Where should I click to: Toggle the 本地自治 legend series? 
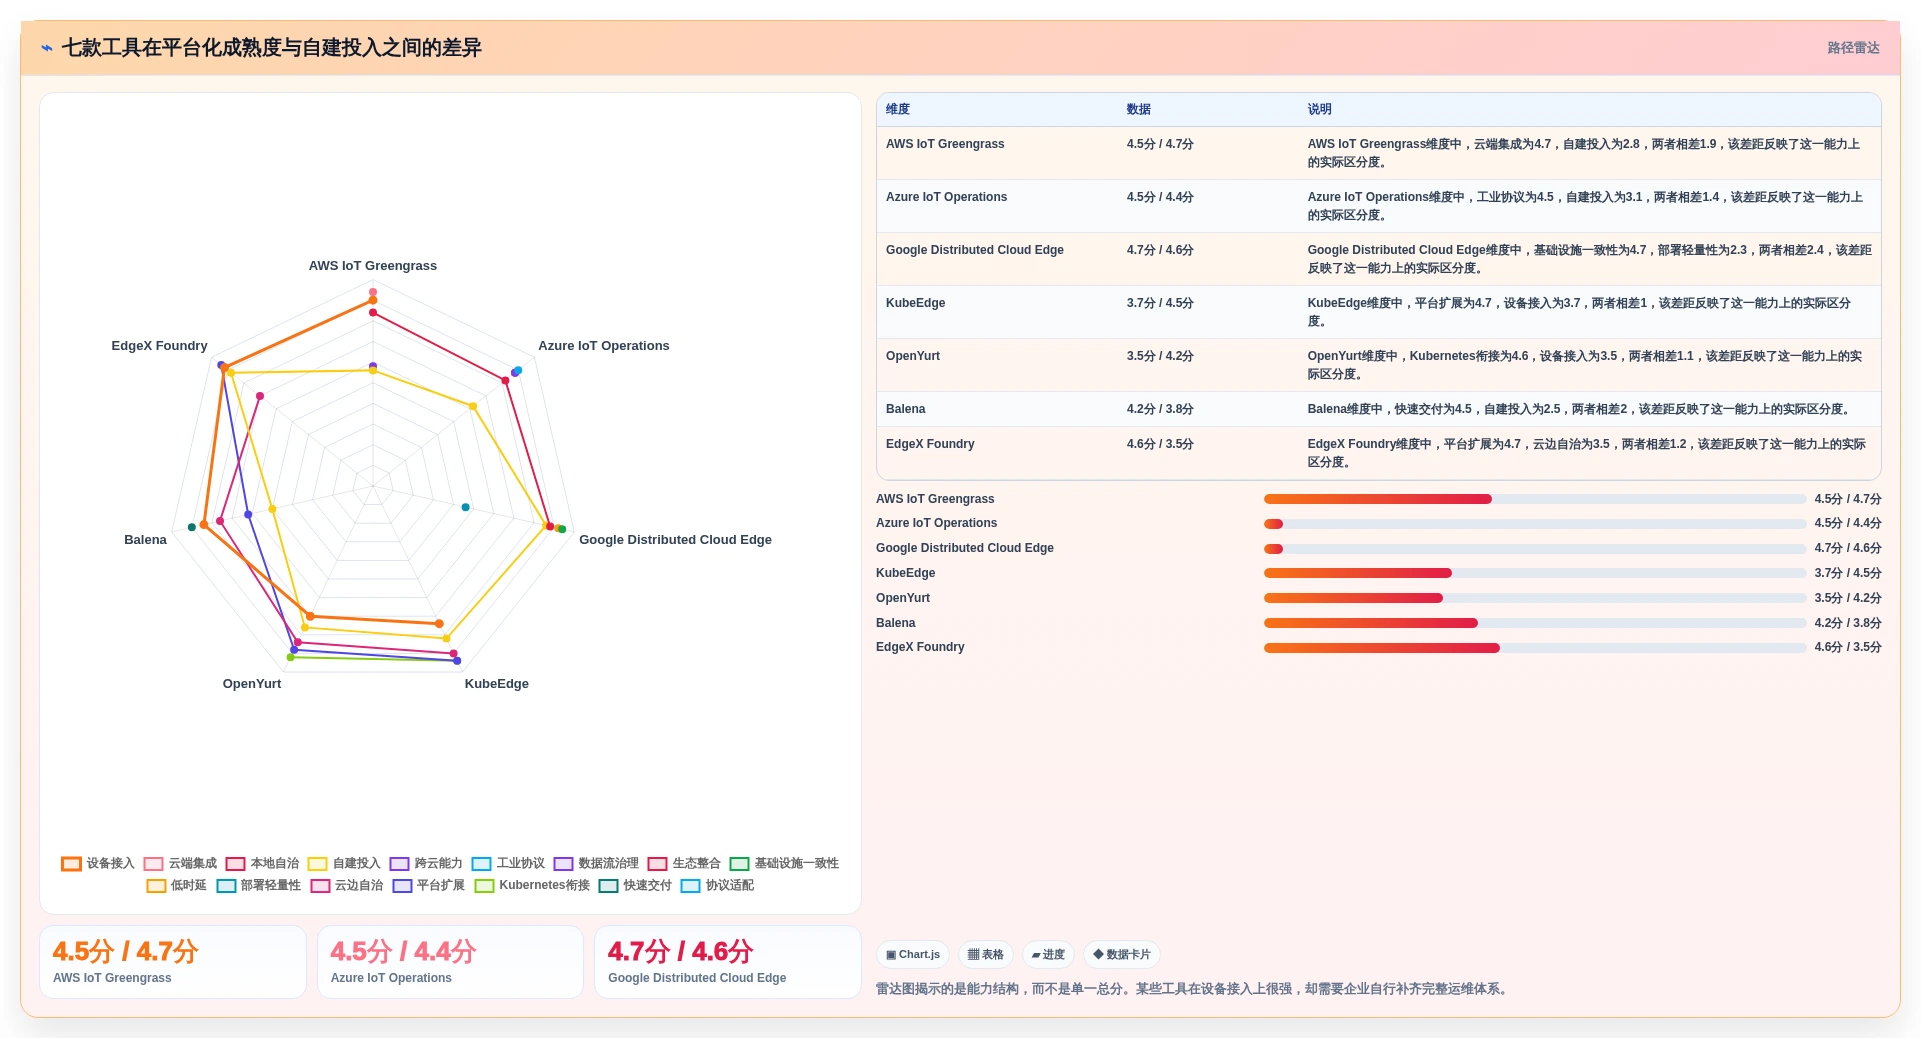pyautogui.click(x=262, y=863)
